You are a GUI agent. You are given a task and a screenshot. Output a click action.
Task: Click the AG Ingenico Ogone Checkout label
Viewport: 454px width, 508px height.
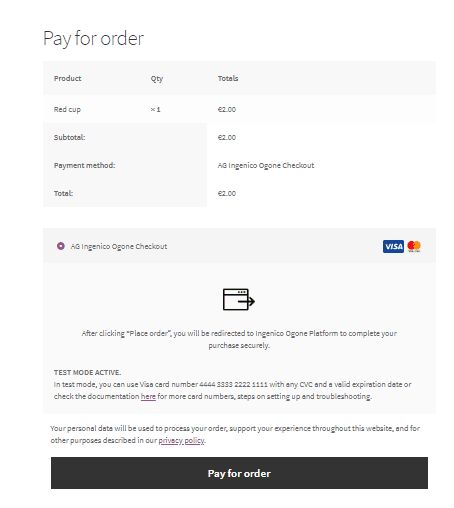[119, 246]
